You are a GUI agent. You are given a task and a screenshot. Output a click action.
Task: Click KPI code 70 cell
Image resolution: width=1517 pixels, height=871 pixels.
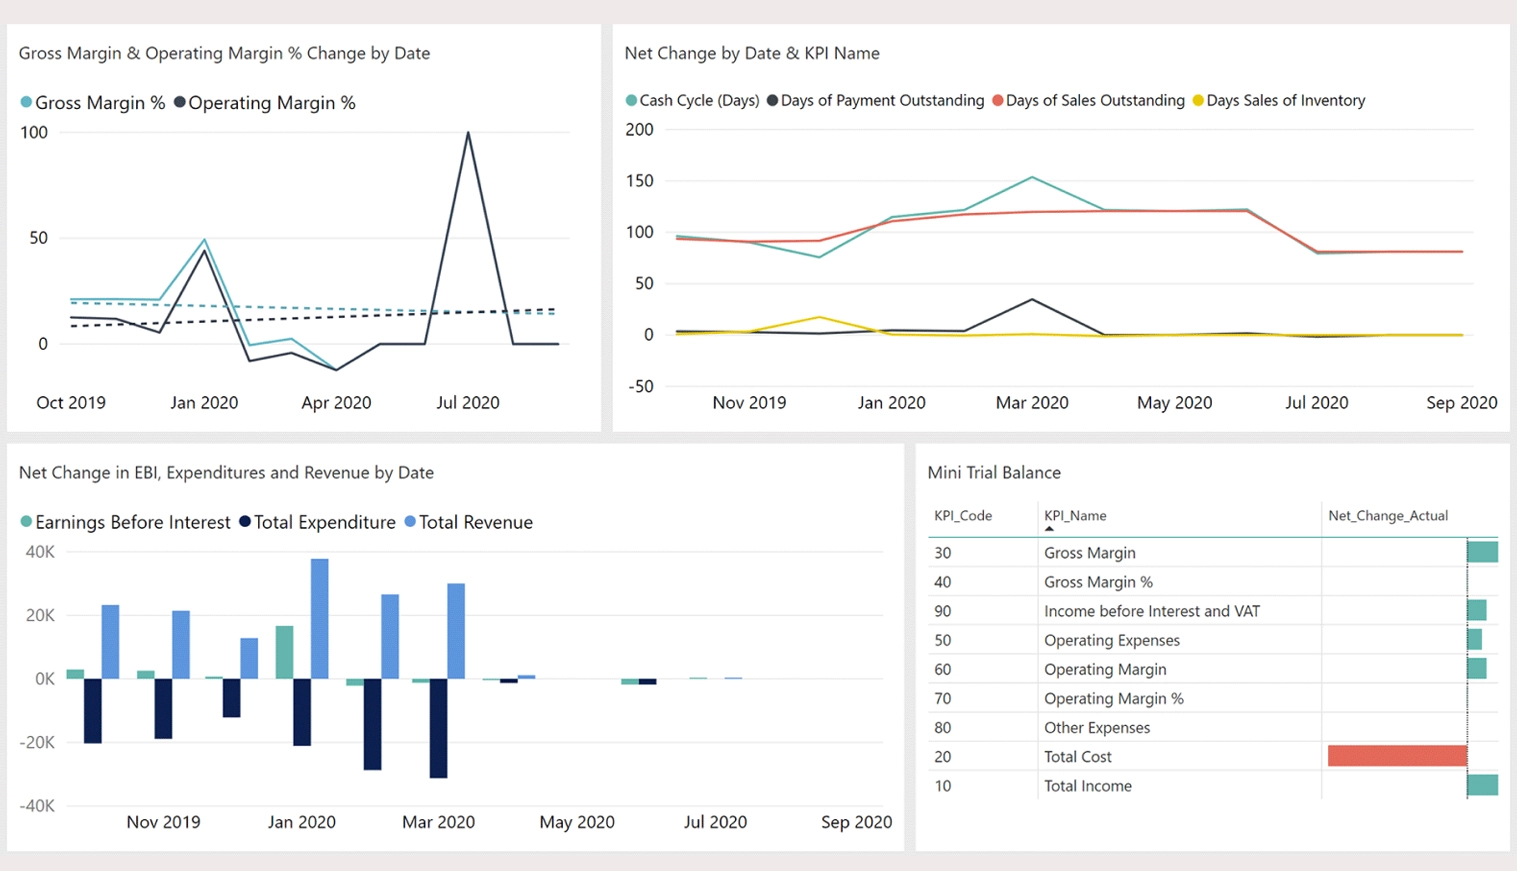click(x=943, y=698)
